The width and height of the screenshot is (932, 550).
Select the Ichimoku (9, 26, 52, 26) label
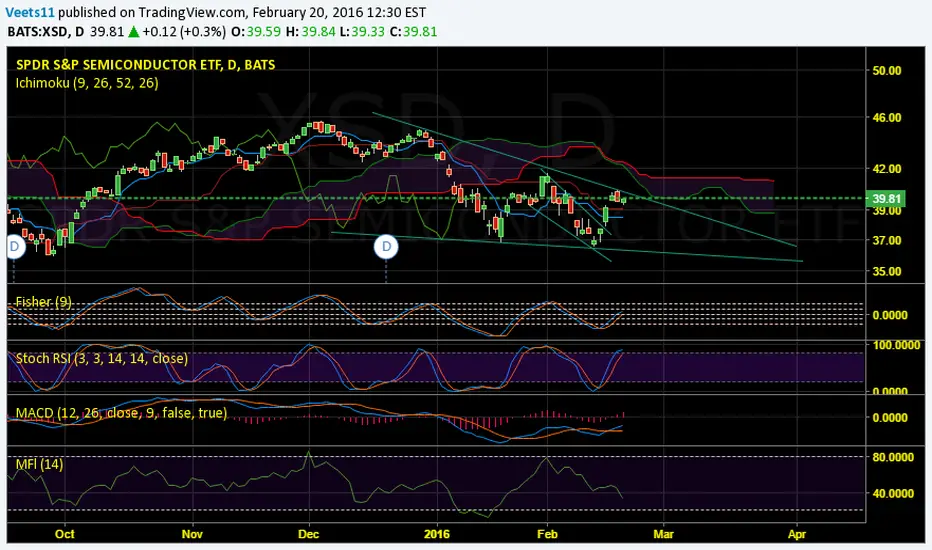tap(87, 83)
